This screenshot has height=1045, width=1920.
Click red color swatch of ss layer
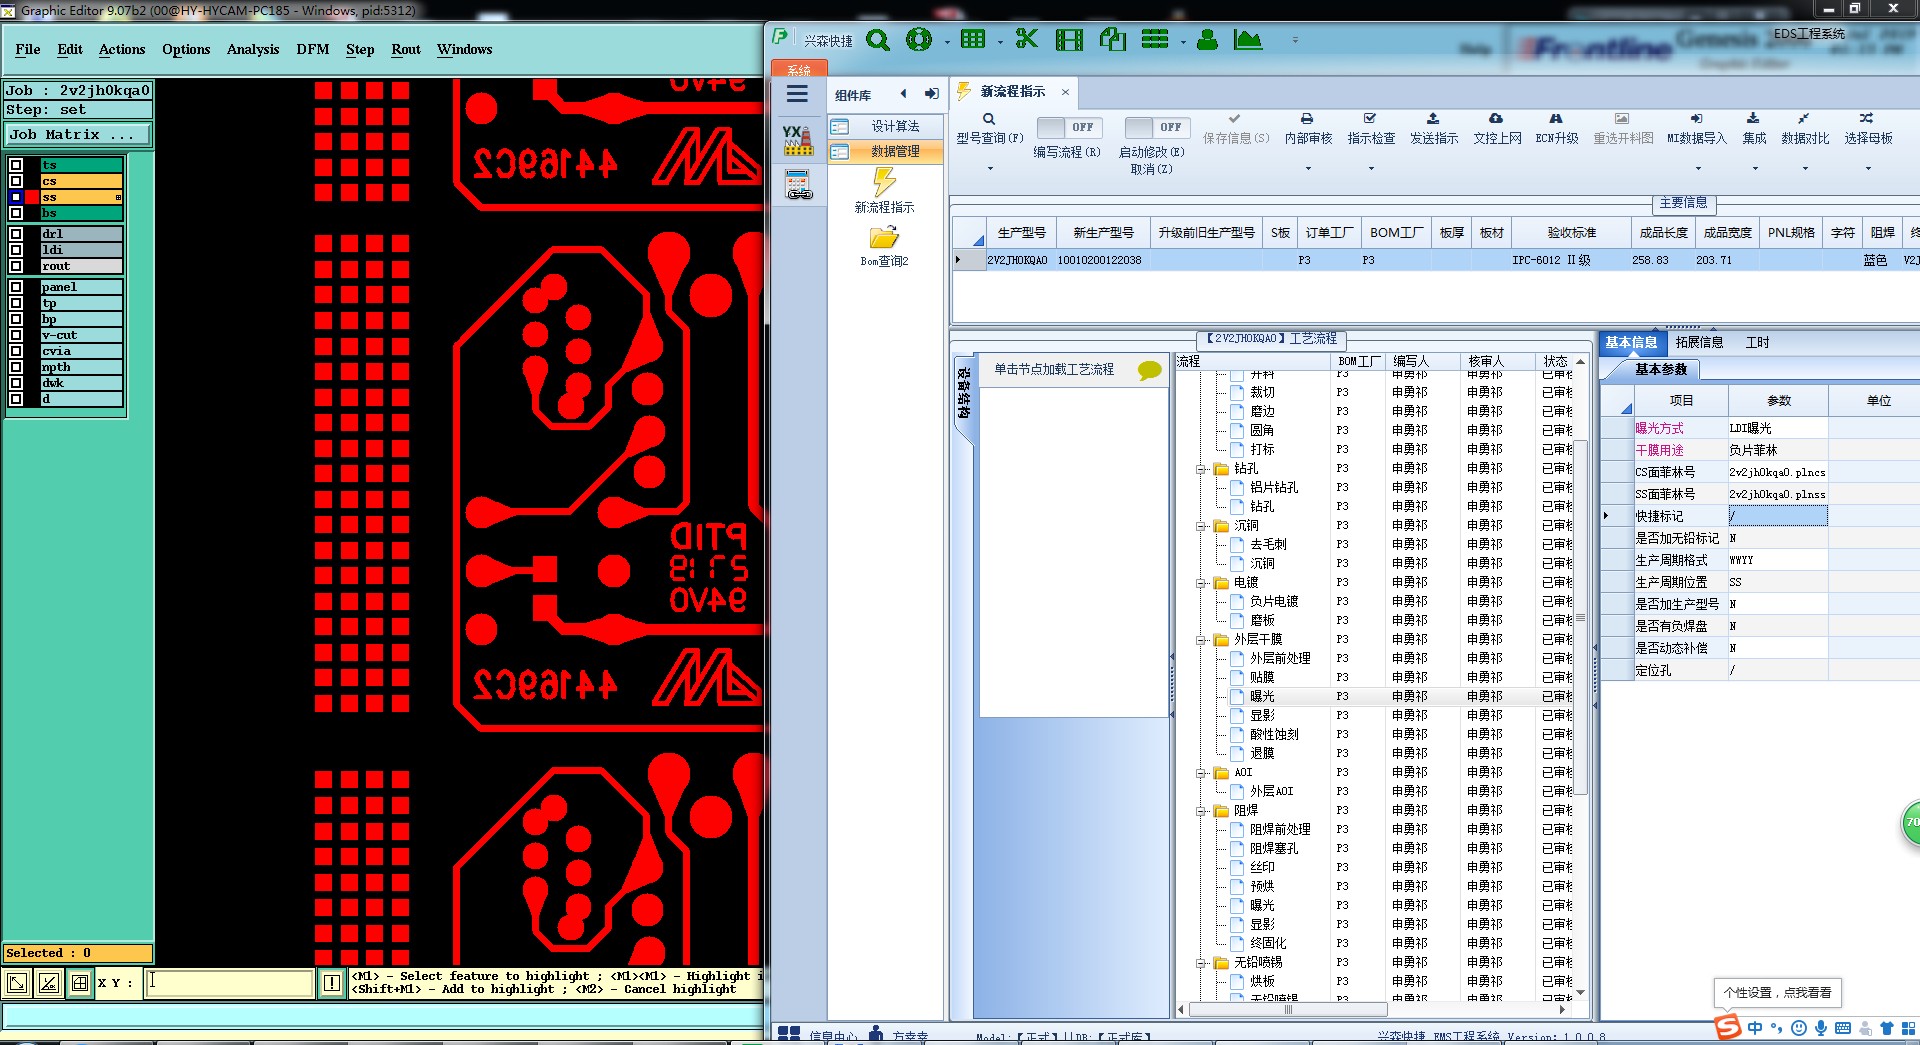(32, 197)
